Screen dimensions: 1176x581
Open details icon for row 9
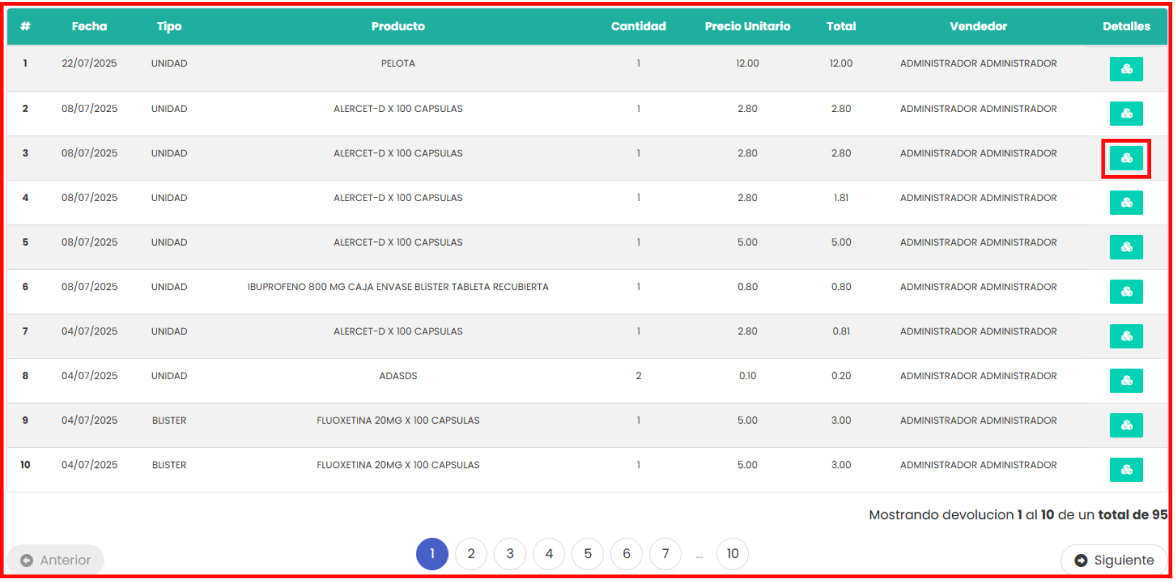pos(1126,425)
